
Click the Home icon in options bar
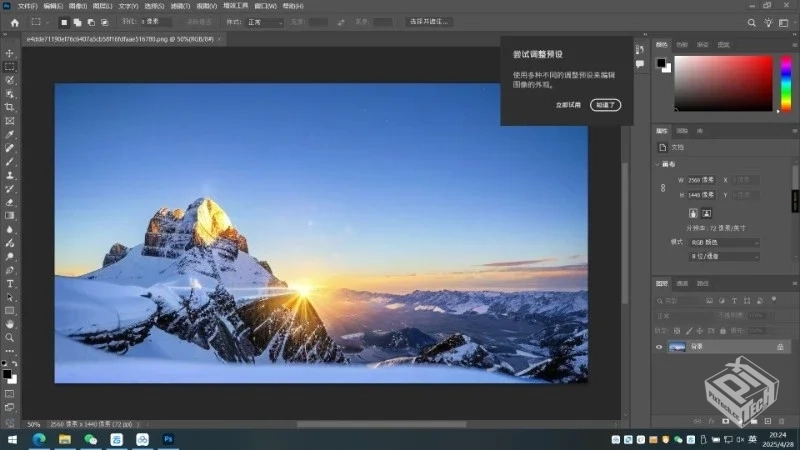click(x=14, y=21)
